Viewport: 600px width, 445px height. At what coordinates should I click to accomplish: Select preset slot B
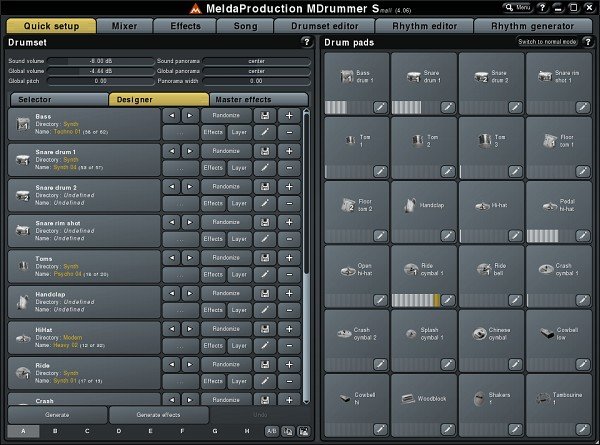pos(55,431)
